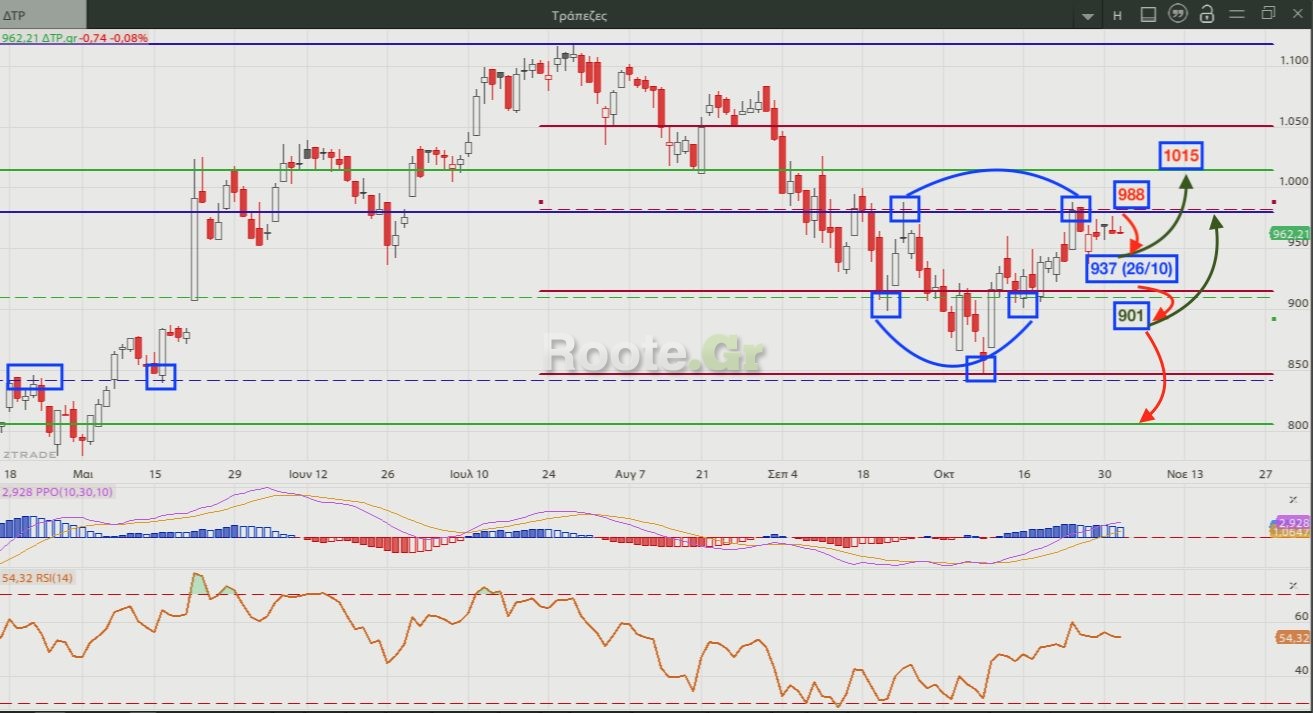Click the 54,32 RSI value tag on axis
1313x713 pixels.
point(1292,637)
